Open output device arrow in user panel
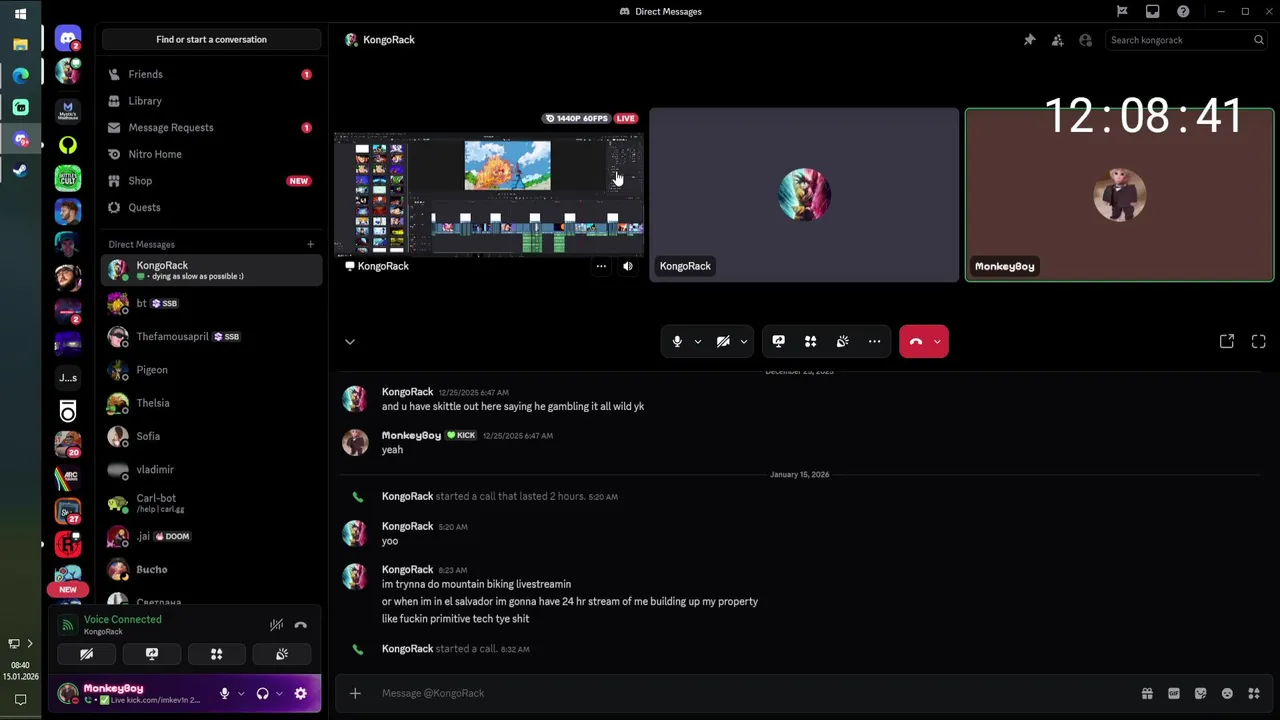 [x=279, y=693]
